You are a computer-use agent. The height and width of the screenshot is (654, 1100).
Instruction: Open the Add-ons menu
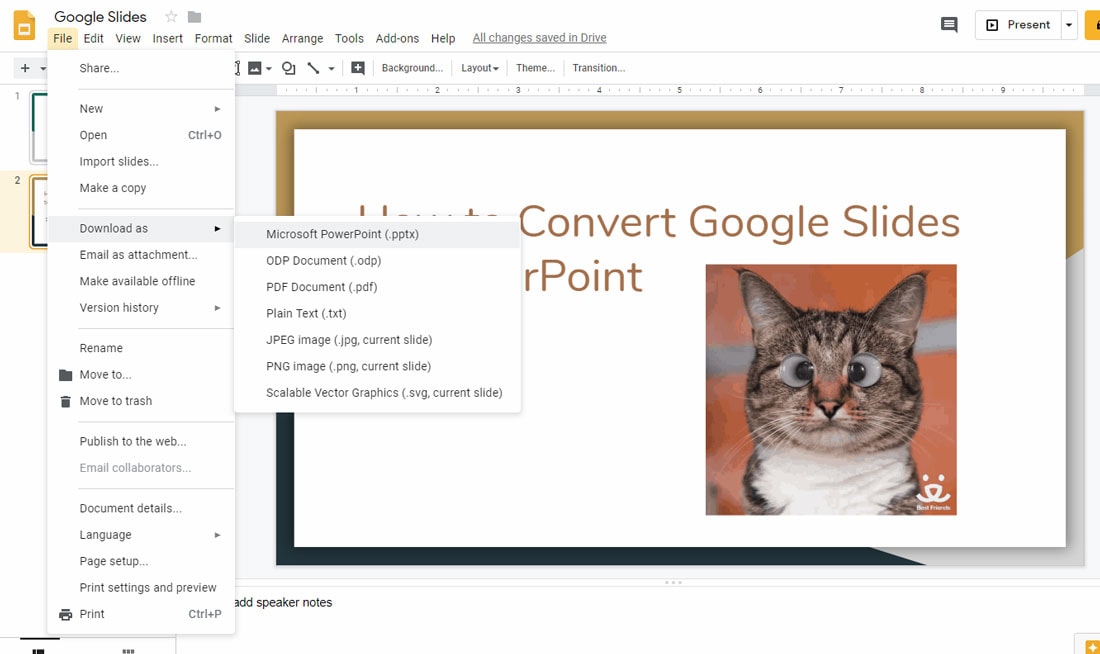[x=397, y=38]
